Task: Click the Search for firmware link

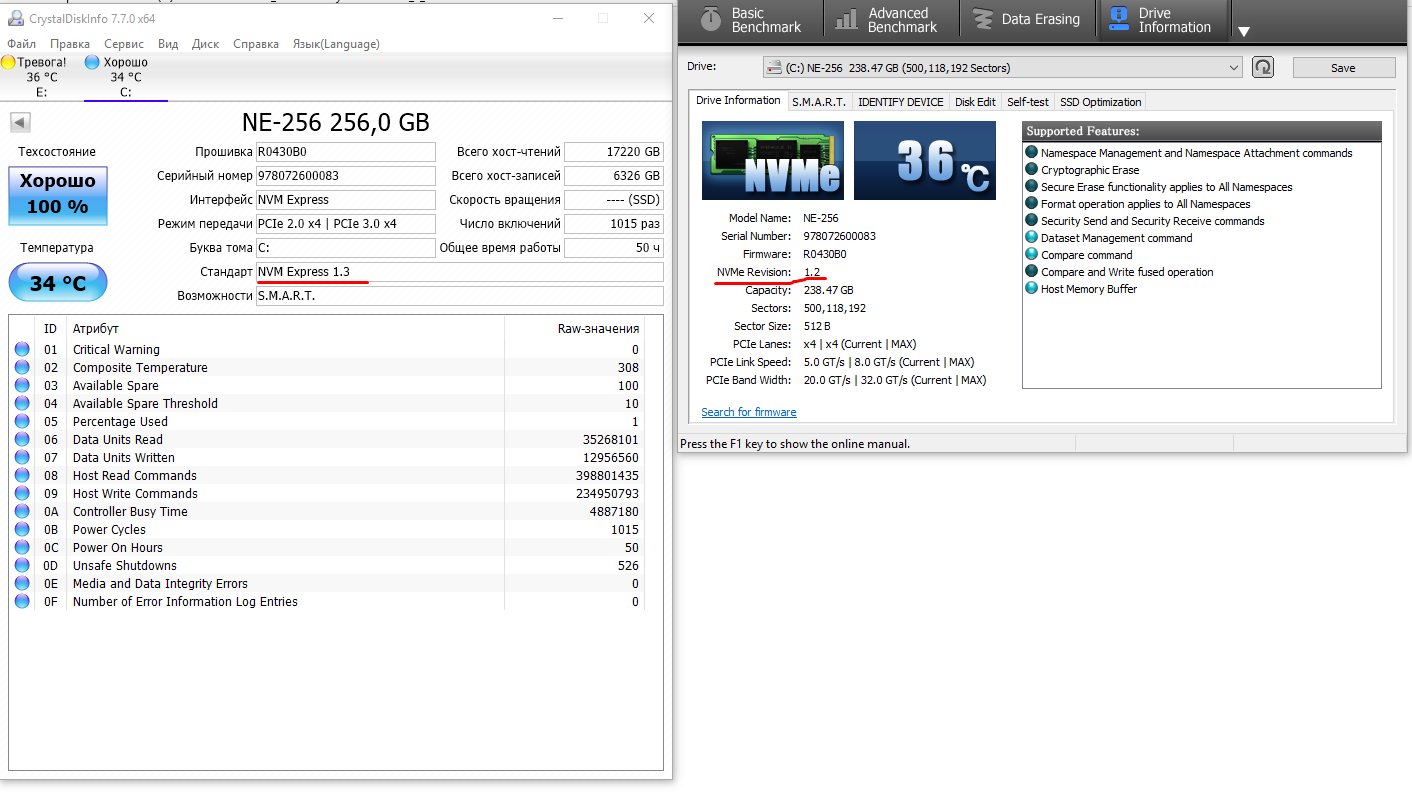Action: [749, 412]
